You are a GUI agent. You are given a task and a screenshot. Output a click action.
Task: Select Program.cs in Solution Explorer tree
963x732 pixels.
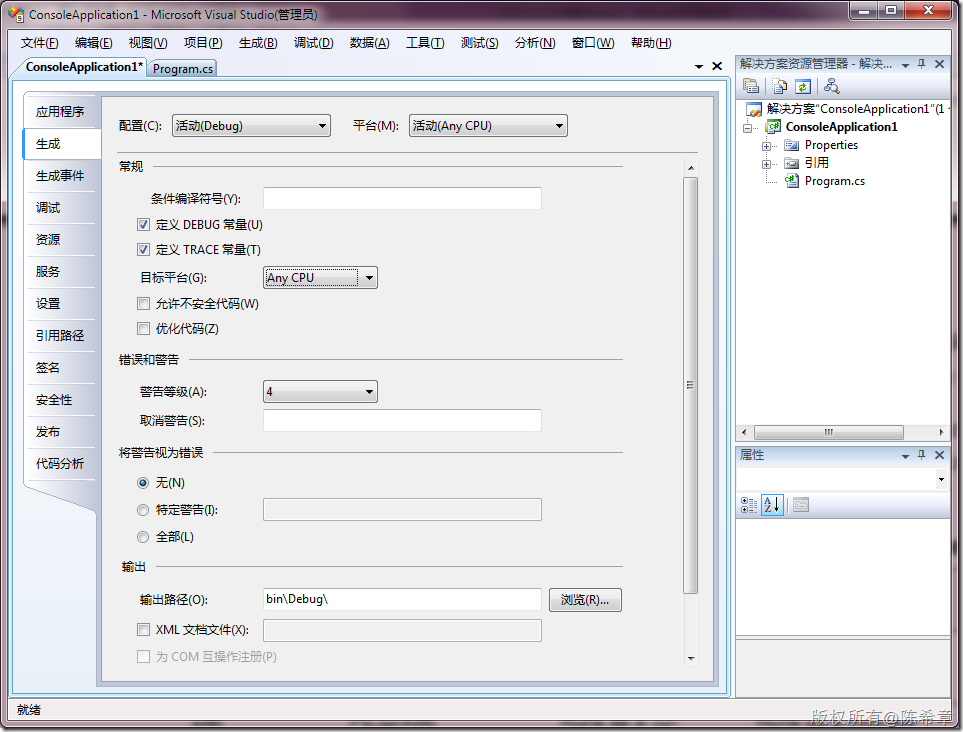834,181
